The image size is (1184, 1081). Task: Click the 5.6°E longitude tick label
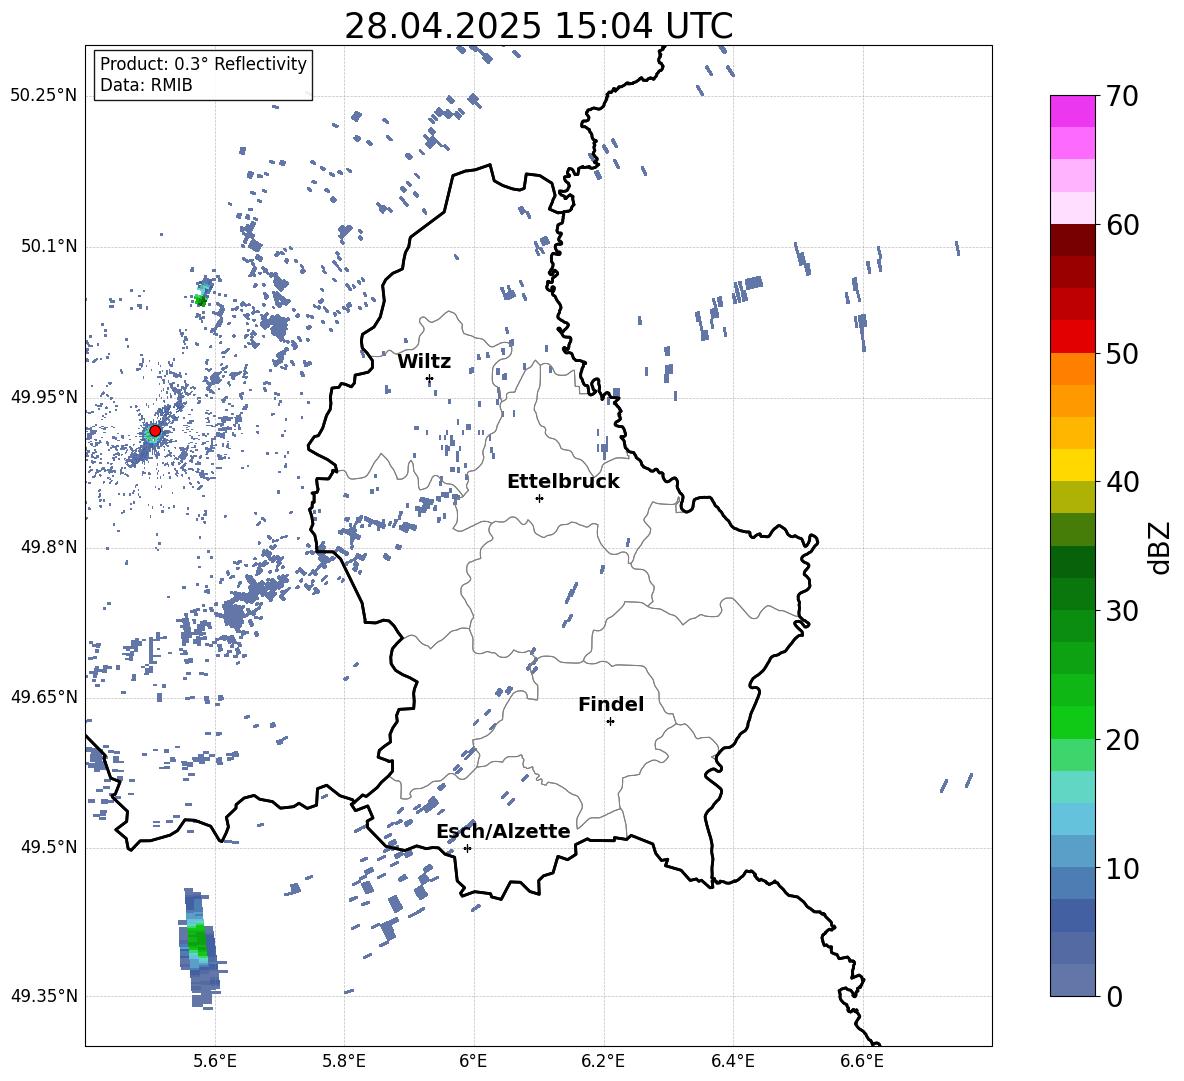coord(215,1061)
